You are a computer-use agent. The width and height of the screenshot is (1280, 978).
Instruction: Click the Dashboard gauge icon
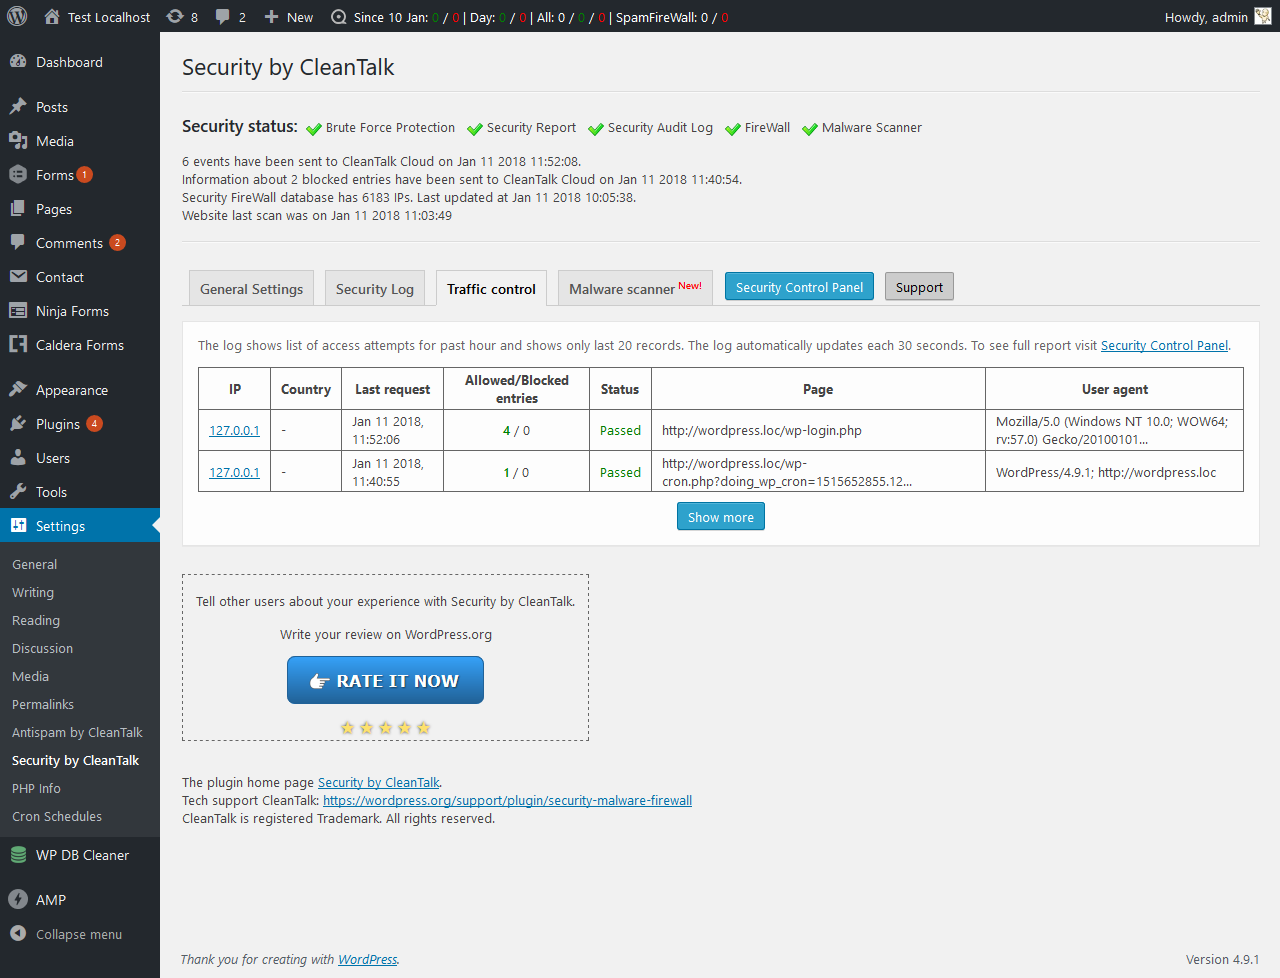tap(18, 62)
